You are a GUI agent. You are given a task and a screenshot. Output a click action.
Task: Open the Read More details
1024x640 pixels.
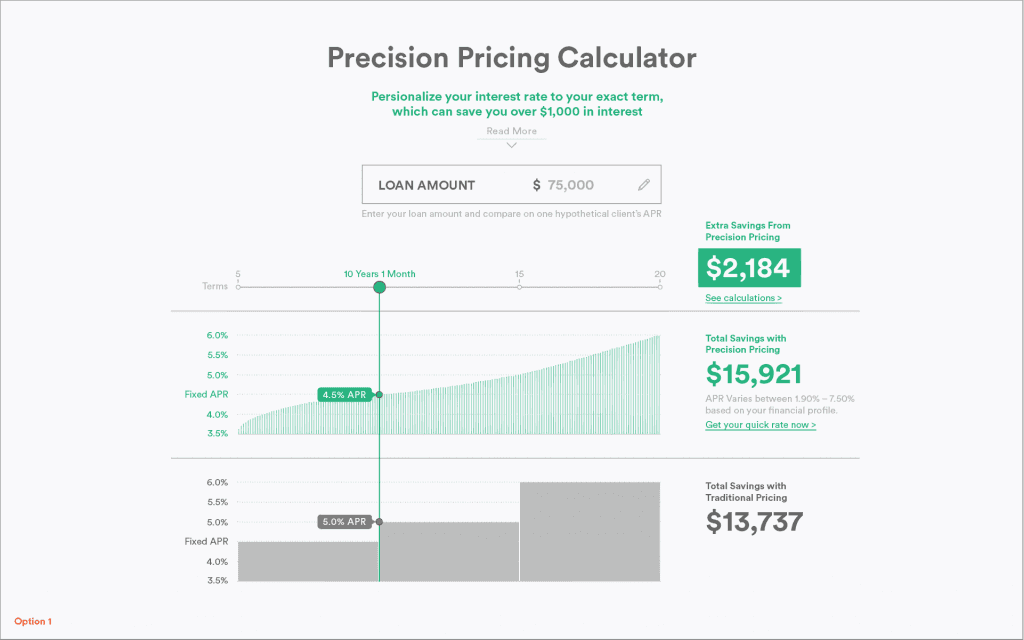coord(511,131)
